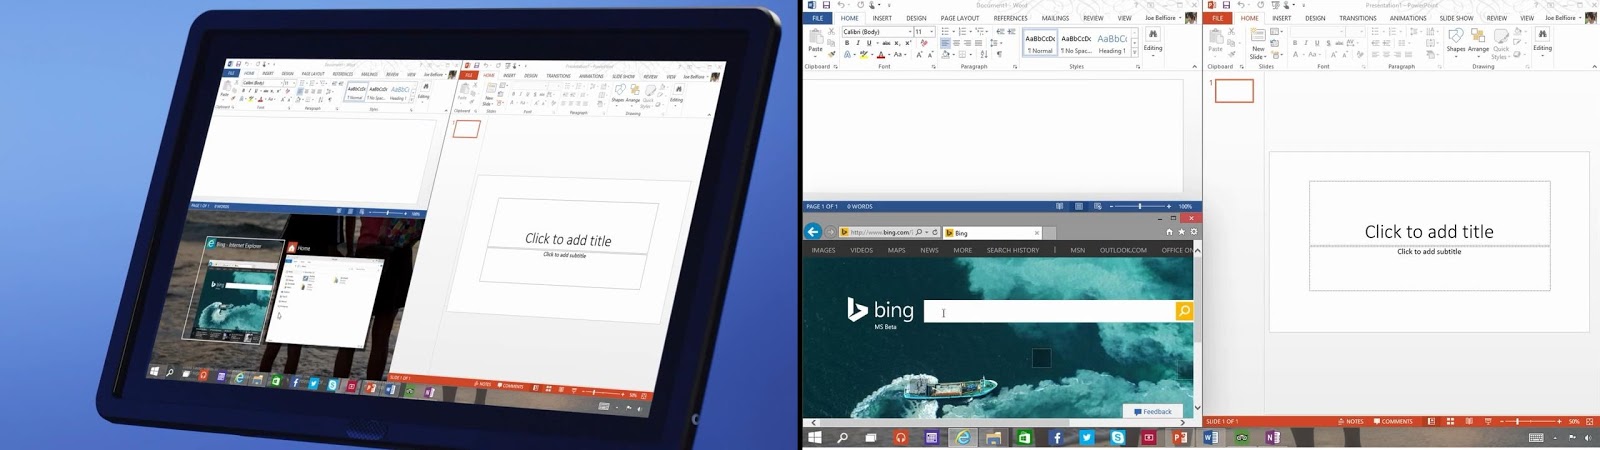Screen dimensions: 1600x450
Task: Open Quick Styles in PowerPoint
Action: [1501, 43]
